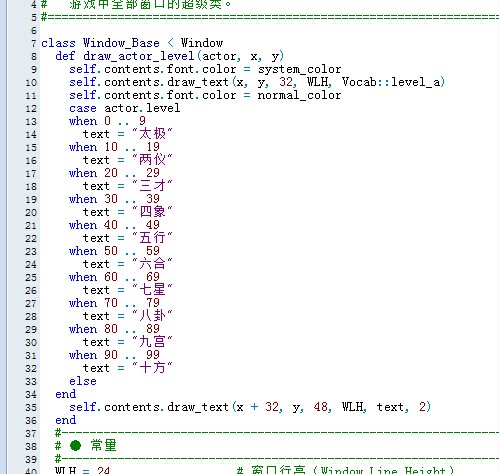Click 'Vocab::level_a' on line 10
The image size is (499, 474).
coord(391,82)
